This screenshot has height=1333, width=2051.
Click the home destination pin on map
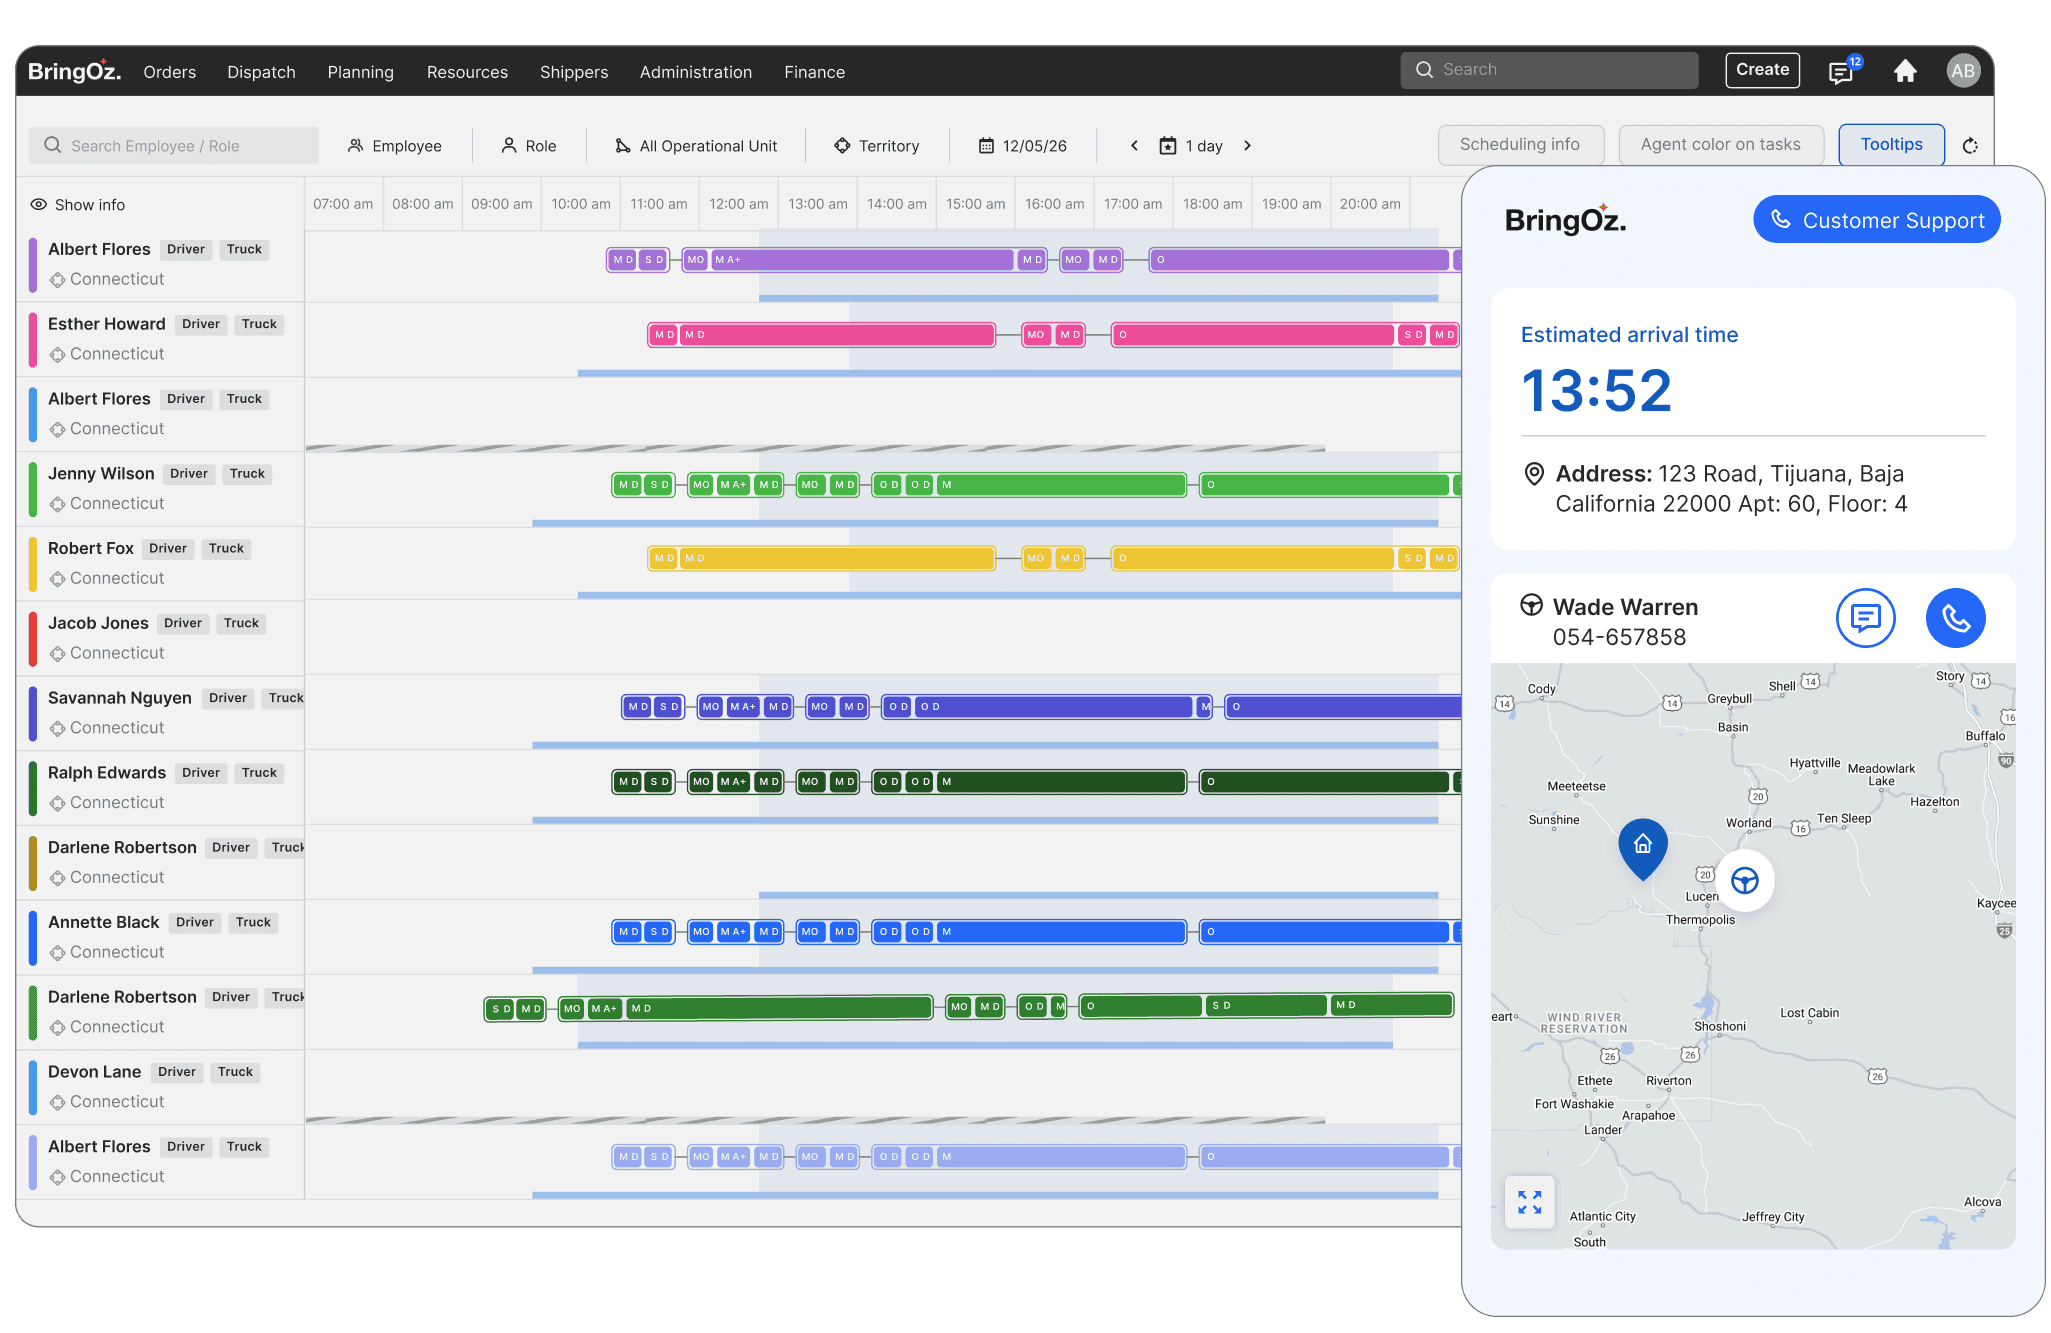pos(1642,848)
